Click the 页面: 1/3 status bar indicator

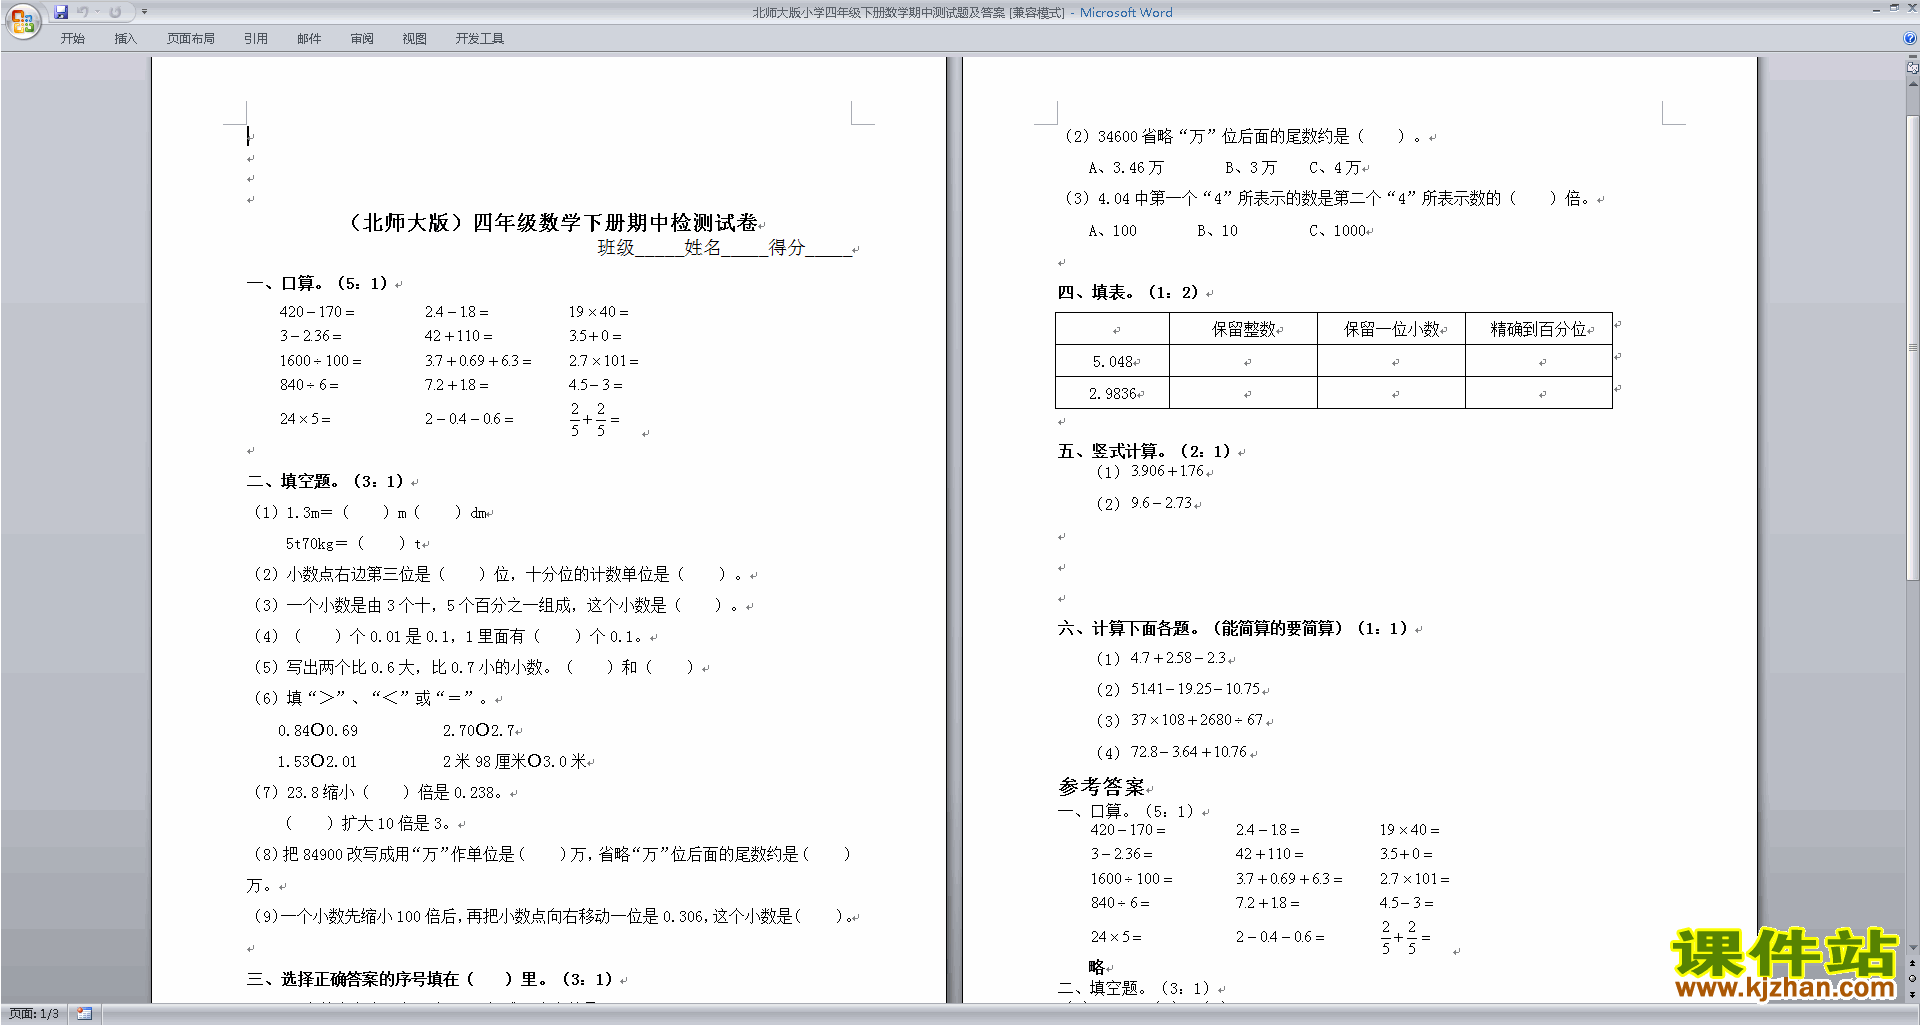(34, 1014)
